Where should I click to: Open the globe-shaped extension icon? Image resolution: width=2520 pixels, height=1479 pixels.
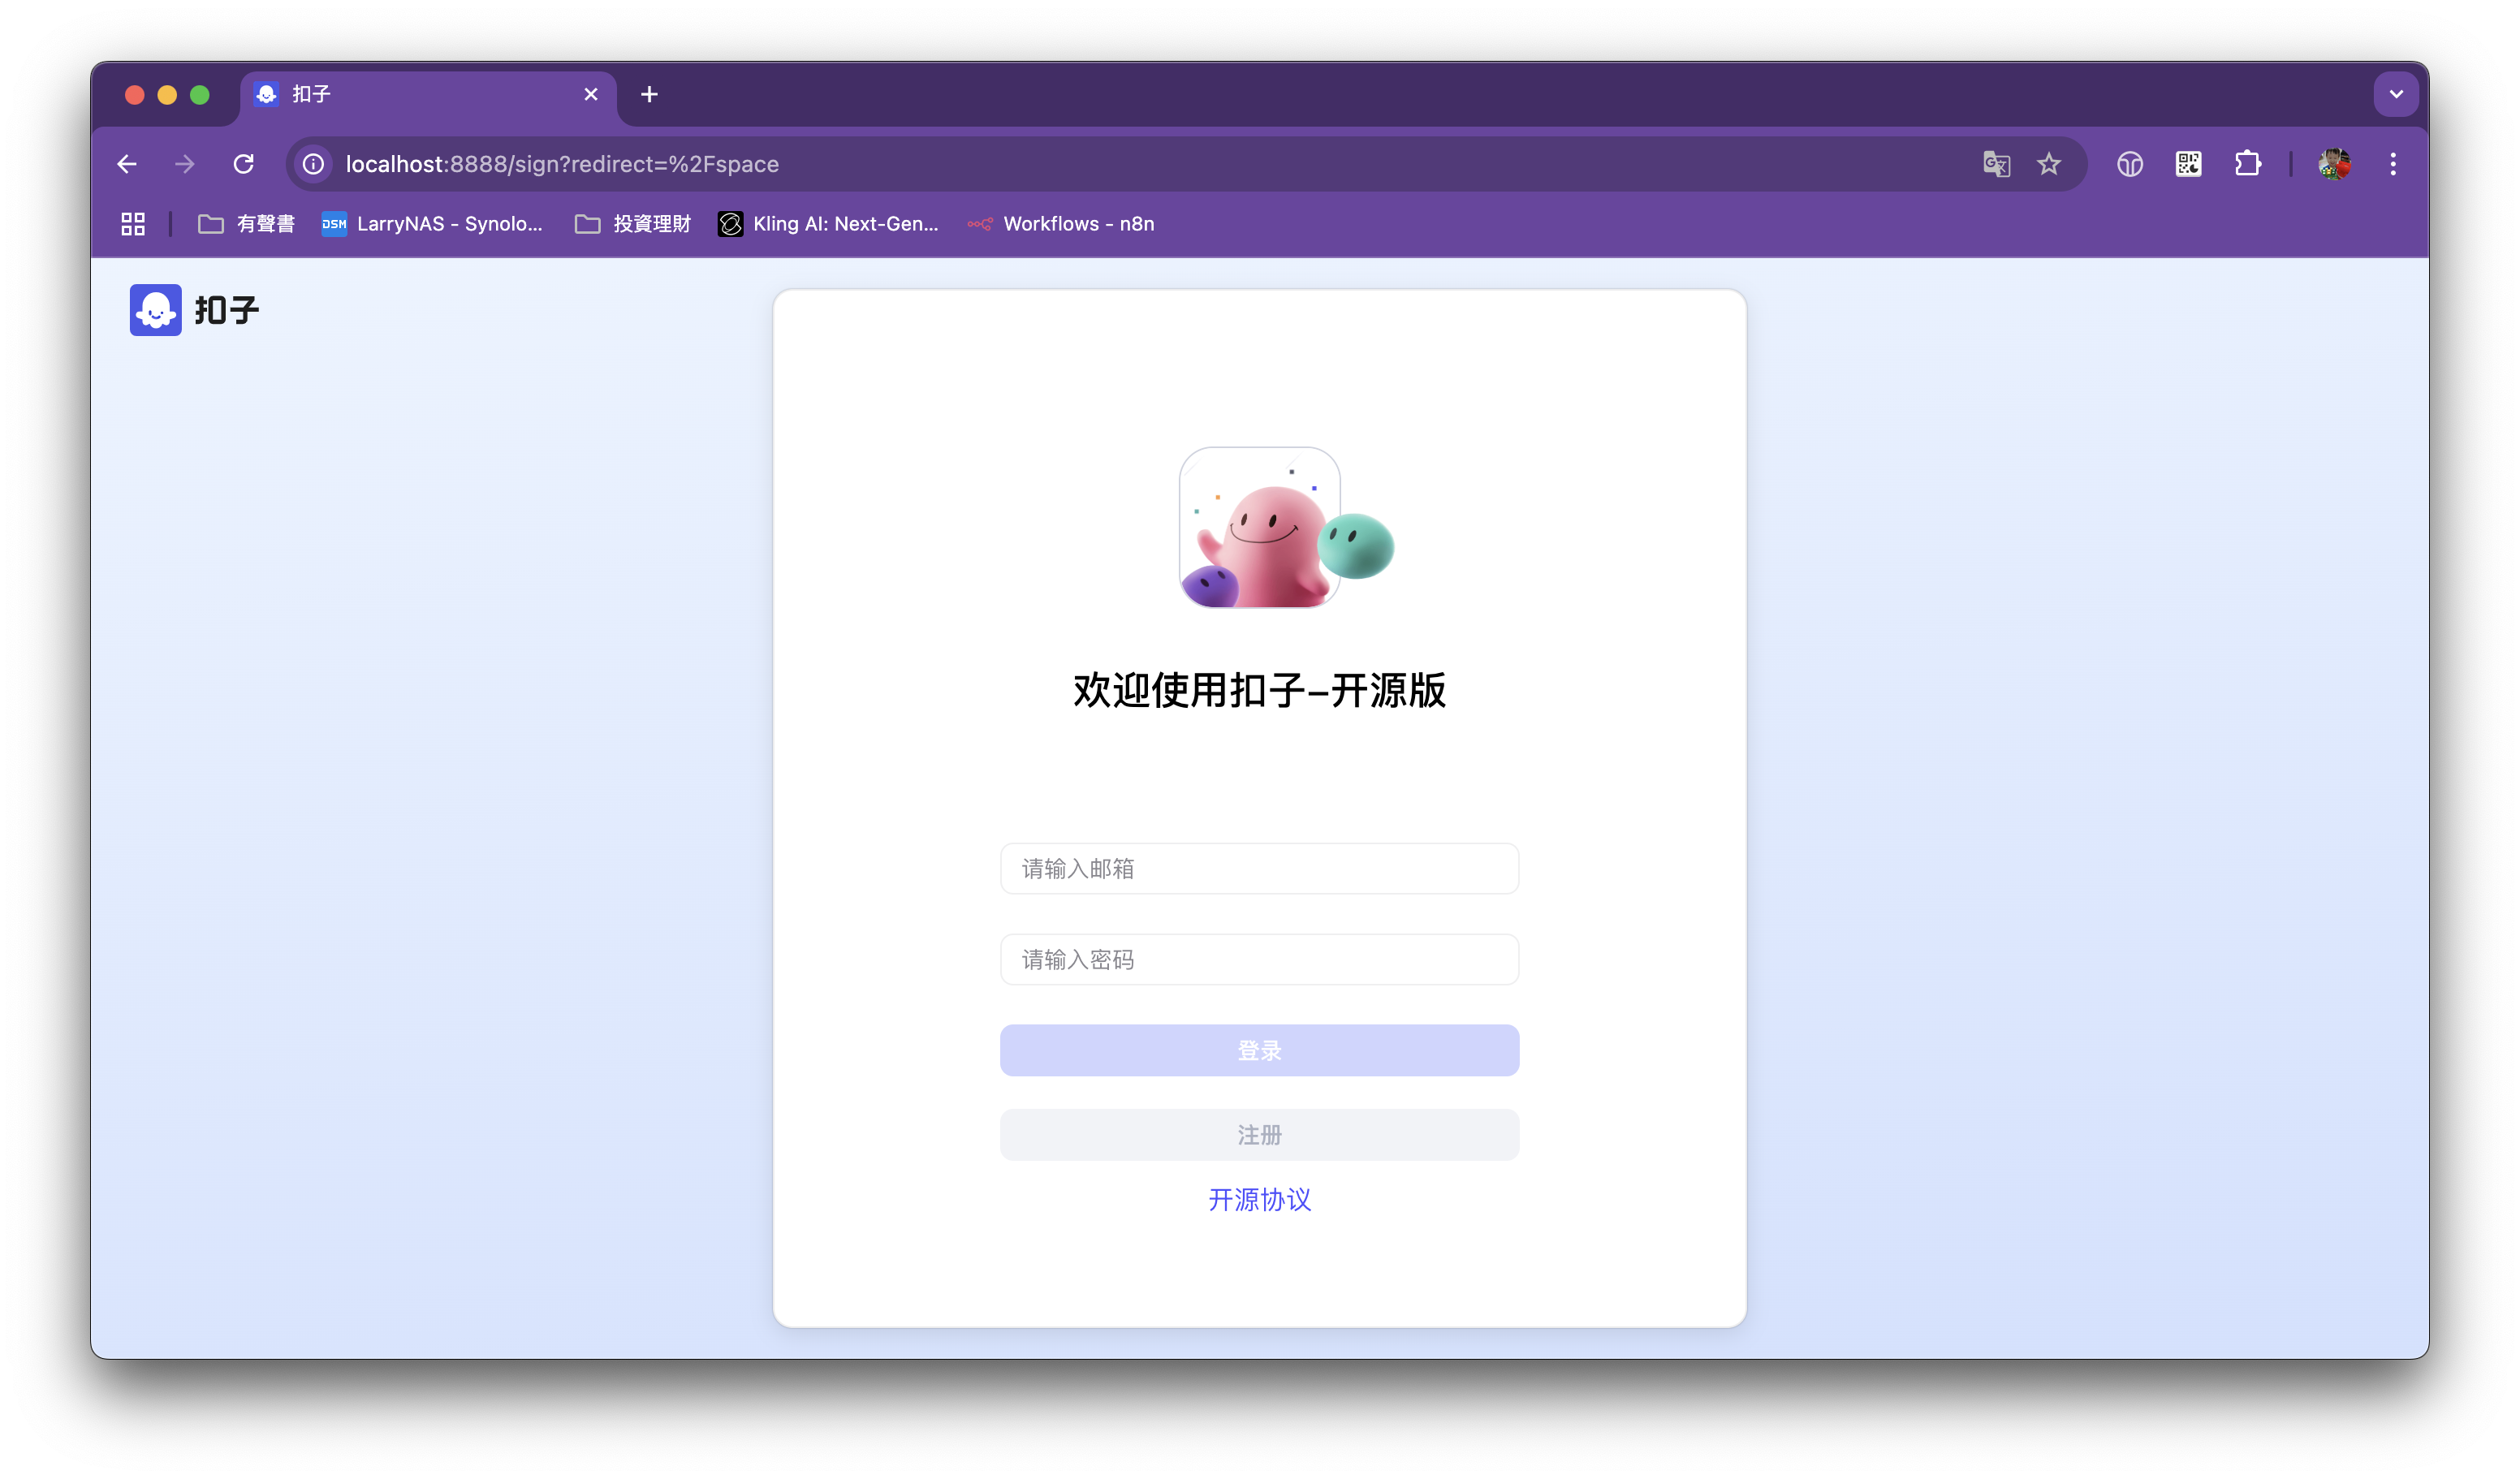[x=2130, y=164]
